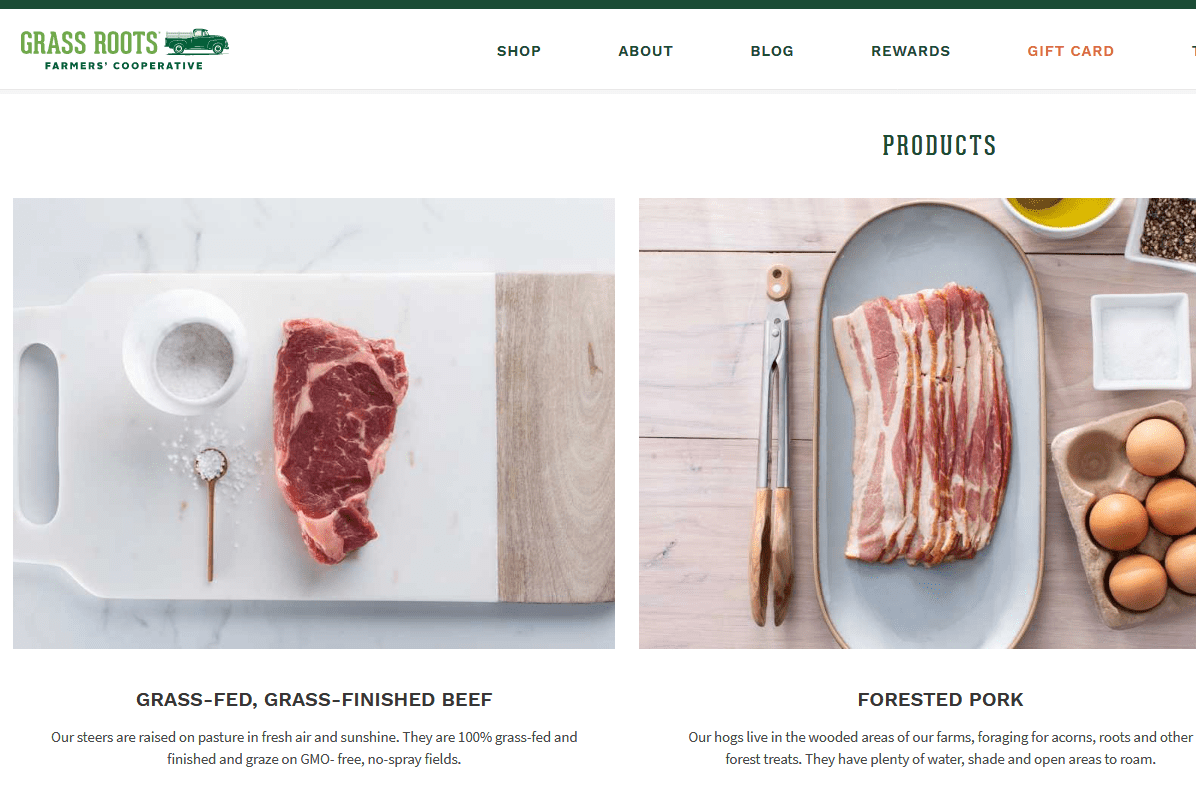Select the pork description paragraph text

point(939,747)
